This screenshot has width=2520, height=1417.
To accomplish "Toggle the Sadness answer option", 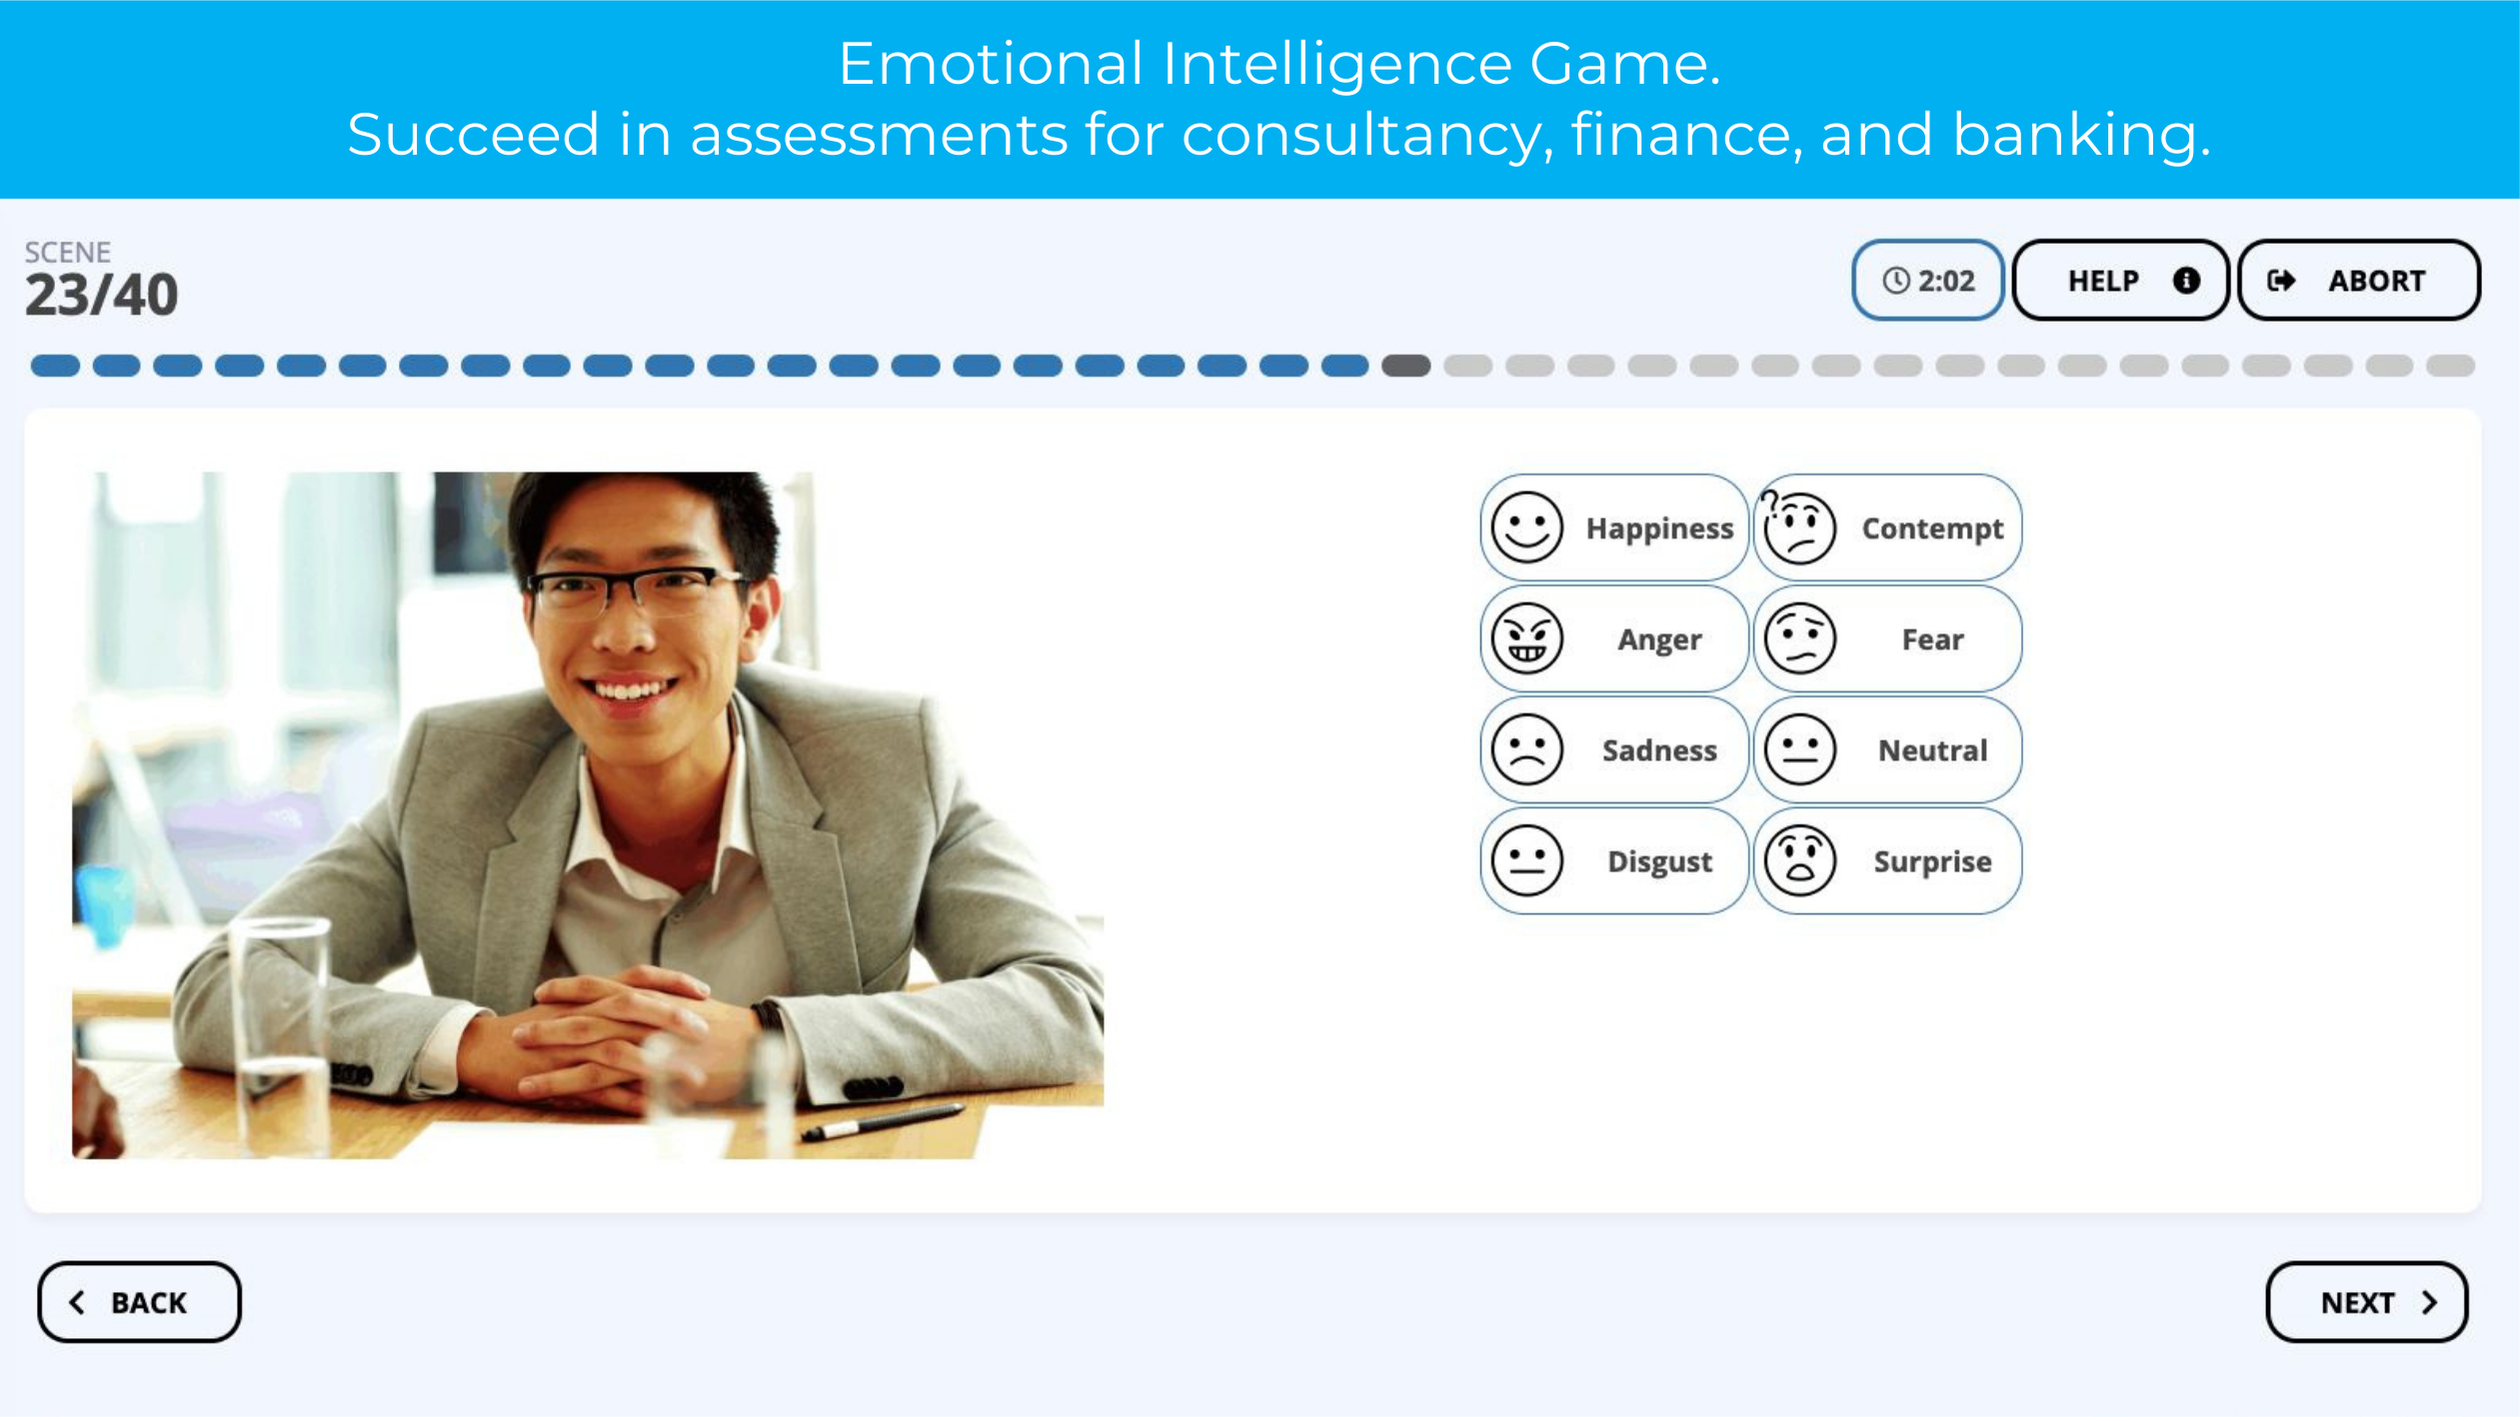I will (x=1610, y=749).
